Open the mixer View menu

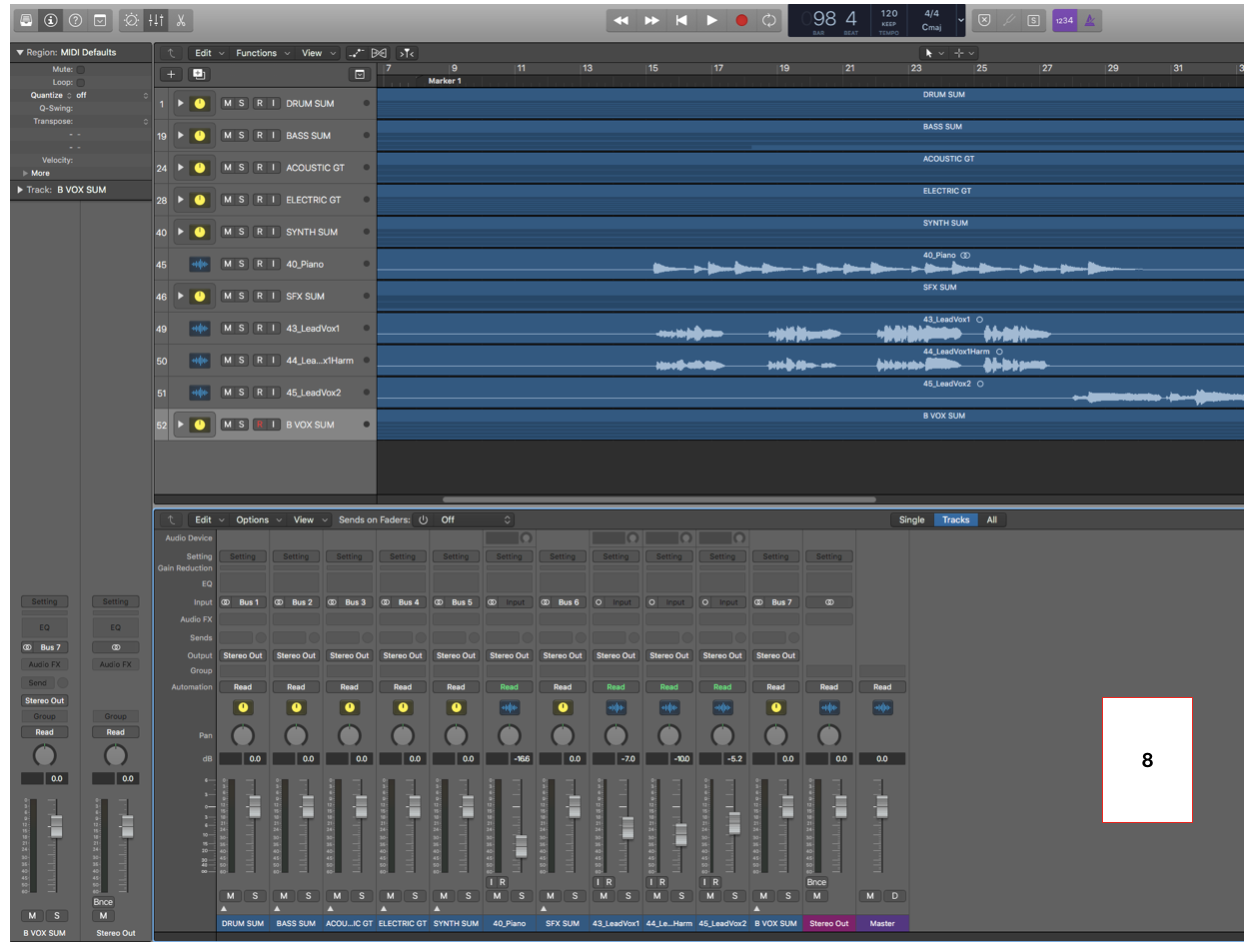pyautogui.click(x=310, y=520)
